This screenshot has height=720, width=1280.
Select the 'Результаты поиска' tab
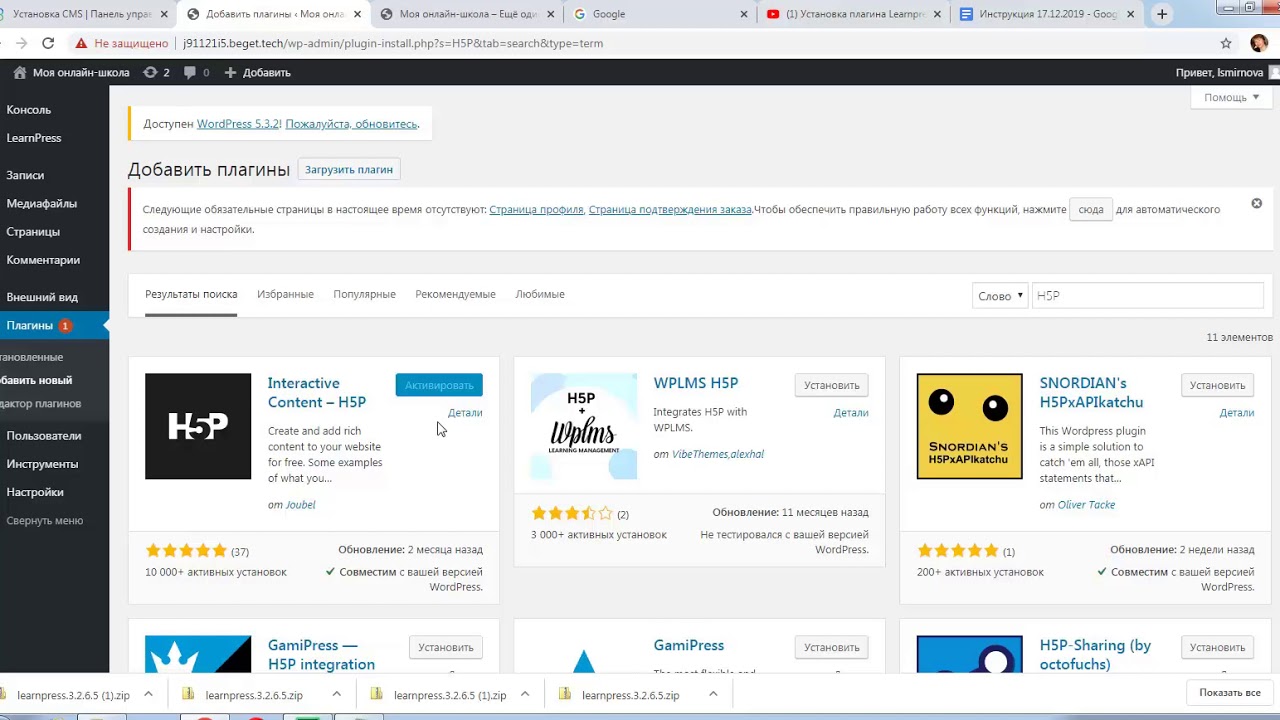pos(191,294)
